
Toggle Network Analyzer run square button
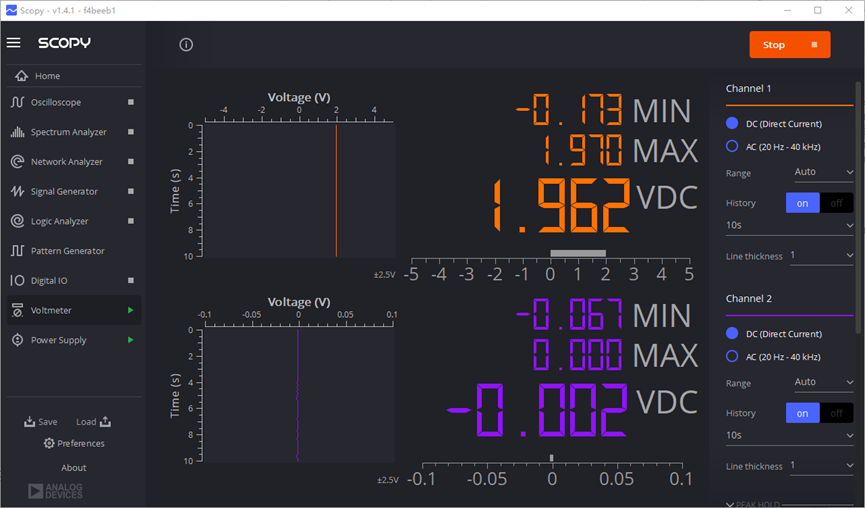coord(131,162)
